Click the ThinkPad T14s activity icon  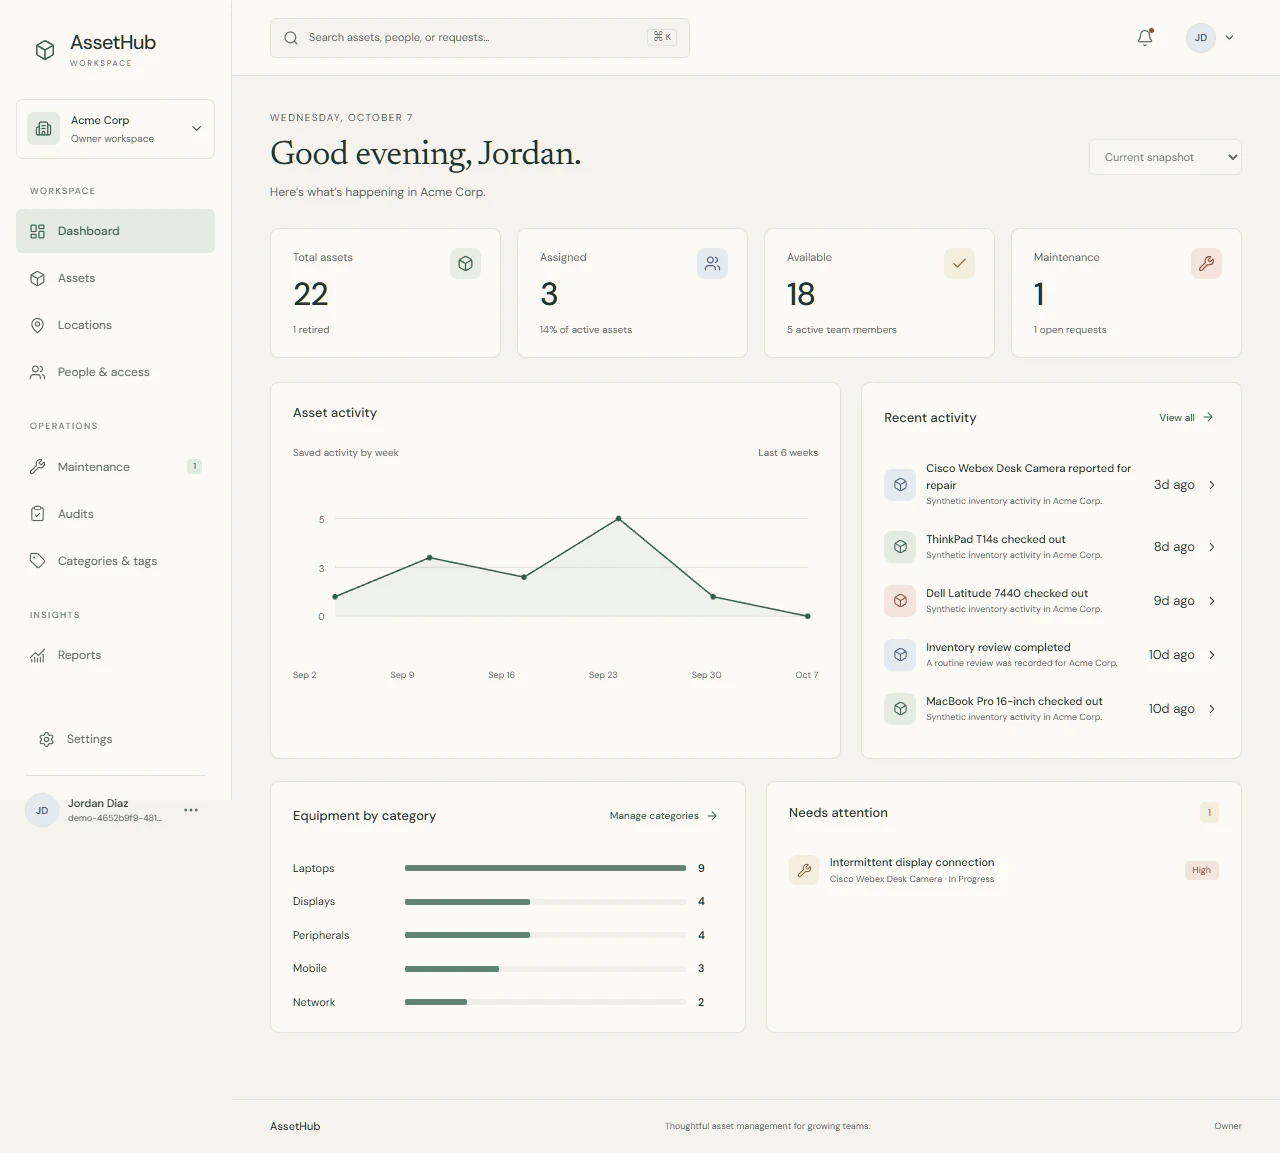[x=900, y=547]
